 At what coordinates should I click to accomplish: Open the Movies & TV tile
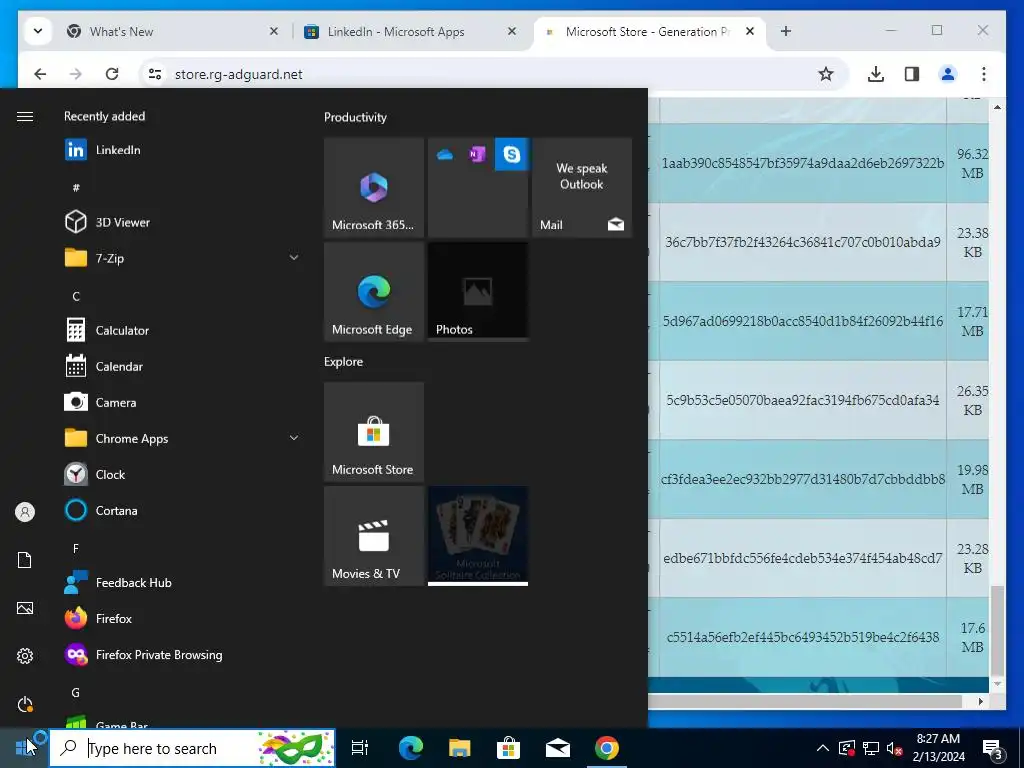tap(374, 536)
